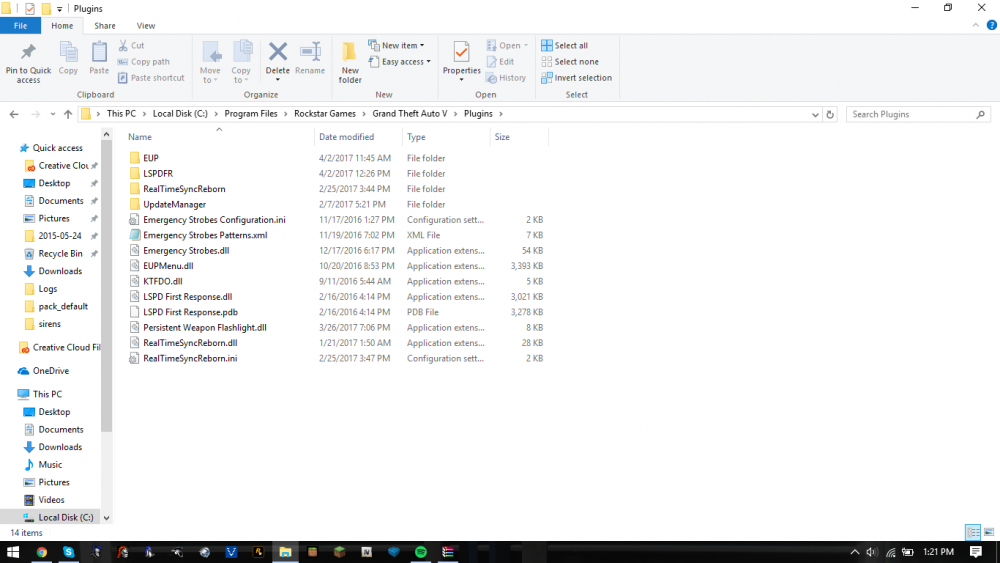Click the Edit button in Open group
This screenshot has height=563, width=1000.
(501, 62)
